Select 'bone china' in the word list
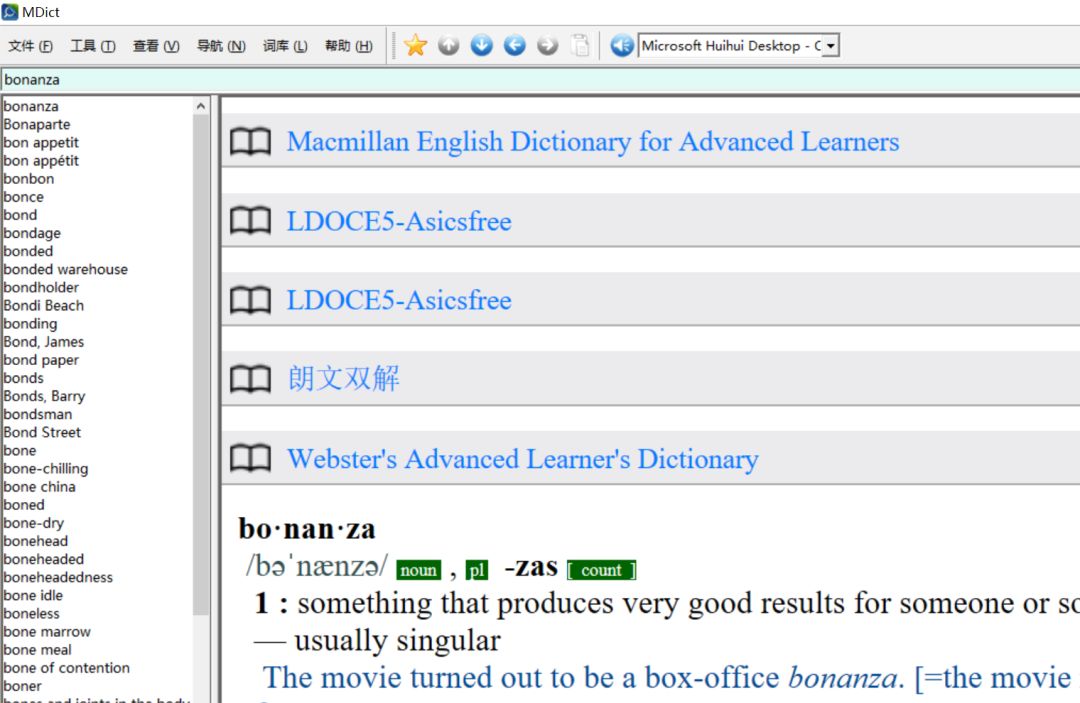 [x=39, y=487]
